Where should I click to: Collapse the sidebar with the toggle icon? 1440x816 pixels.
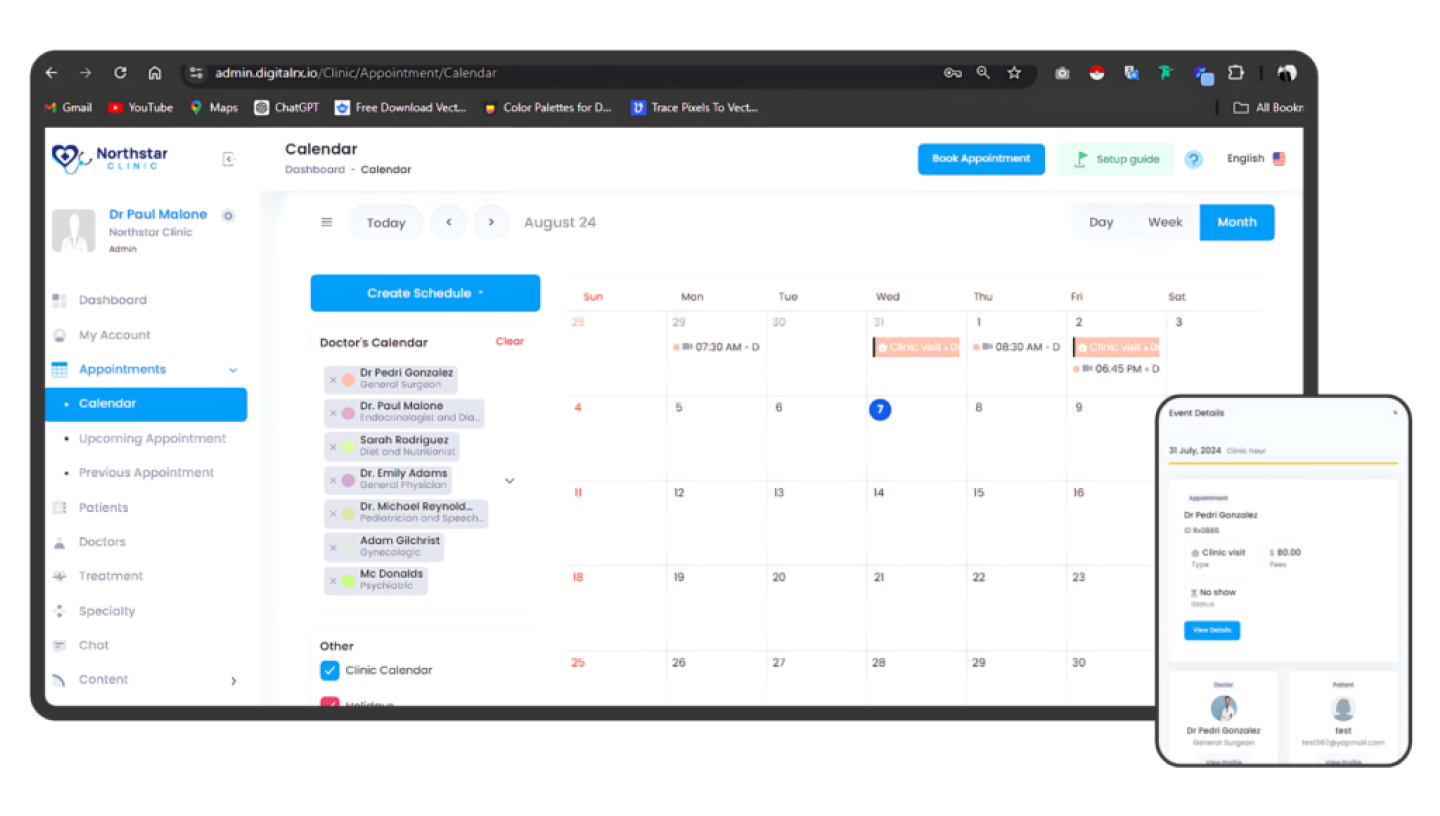pos(228,159)
